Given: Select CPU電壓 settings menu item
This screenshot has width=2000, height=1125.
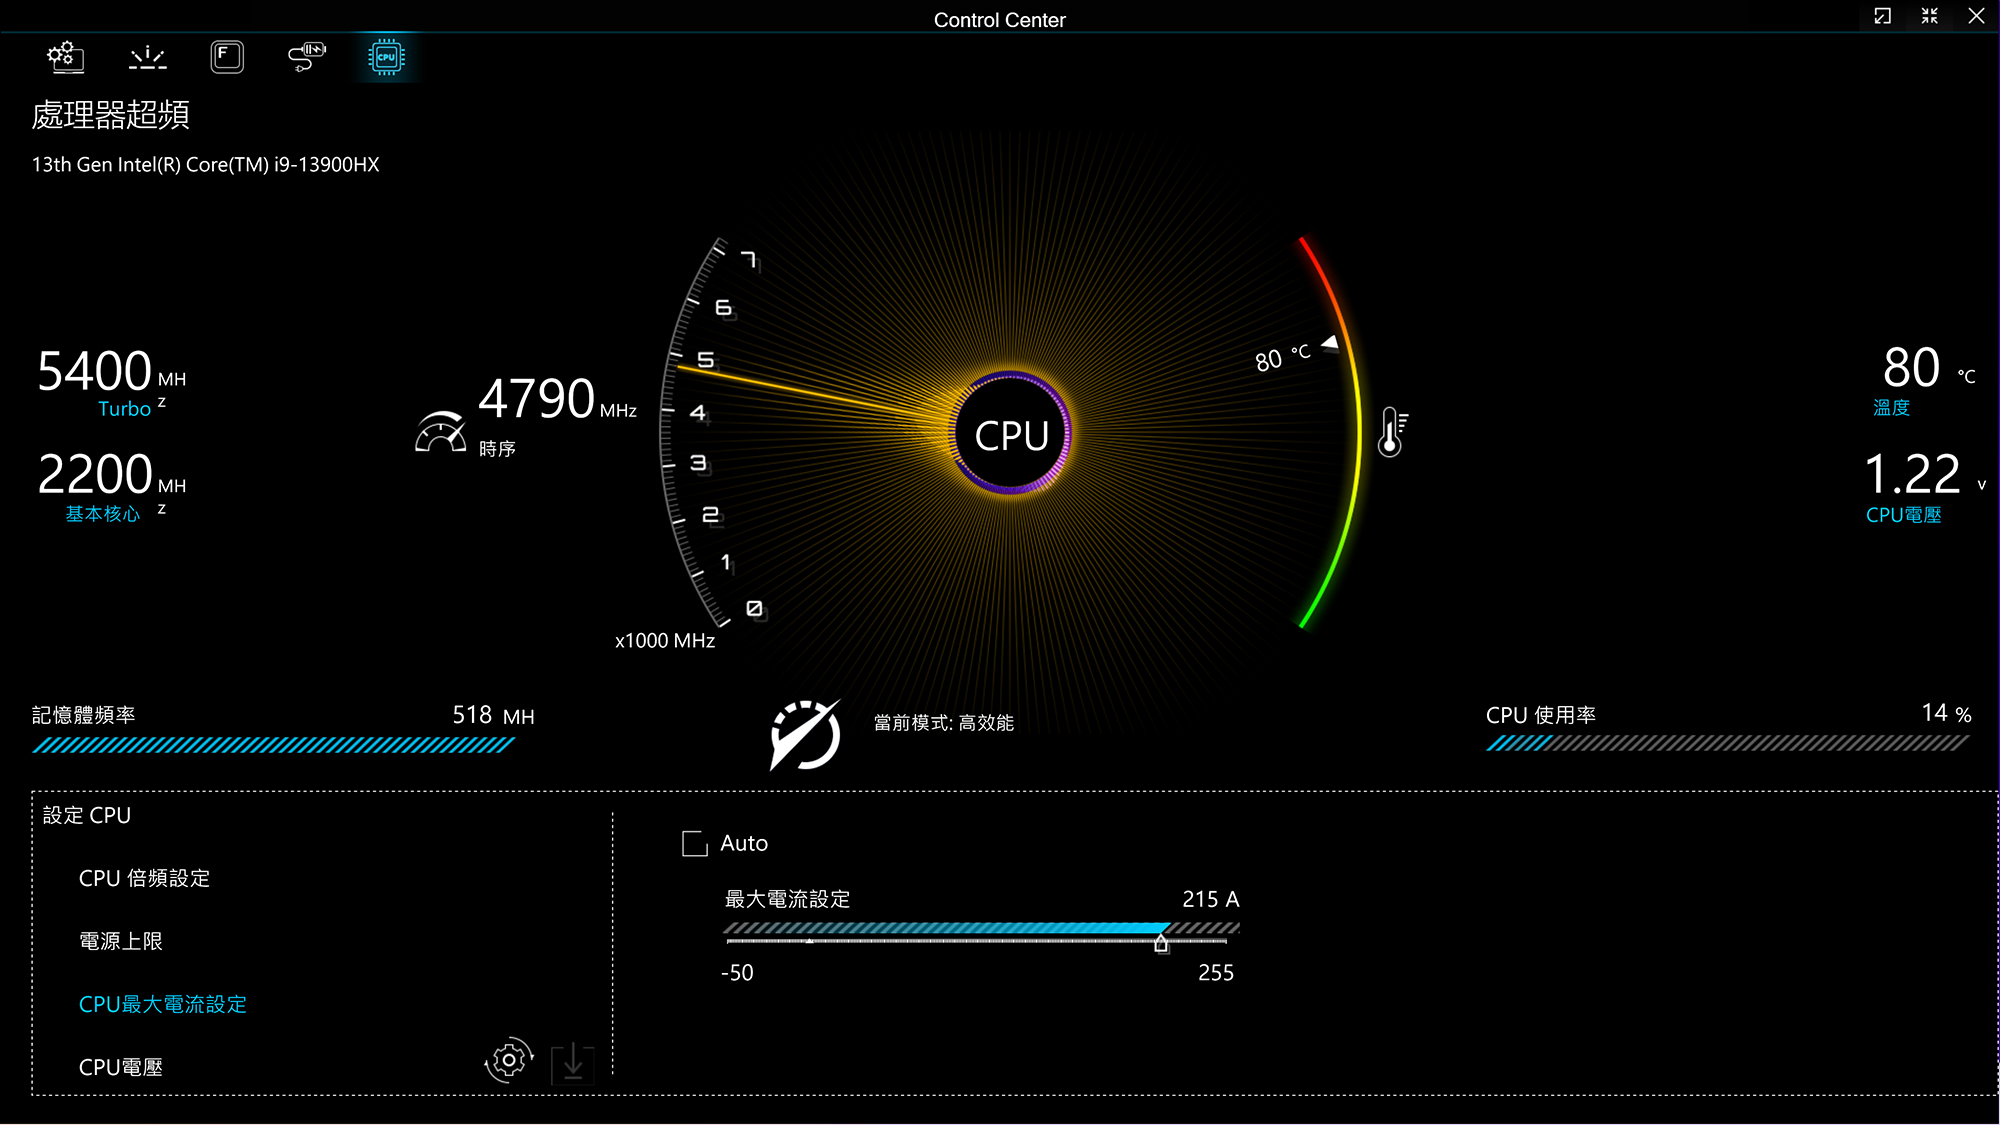Looking at the screenshot, I should click(120, 1067).
